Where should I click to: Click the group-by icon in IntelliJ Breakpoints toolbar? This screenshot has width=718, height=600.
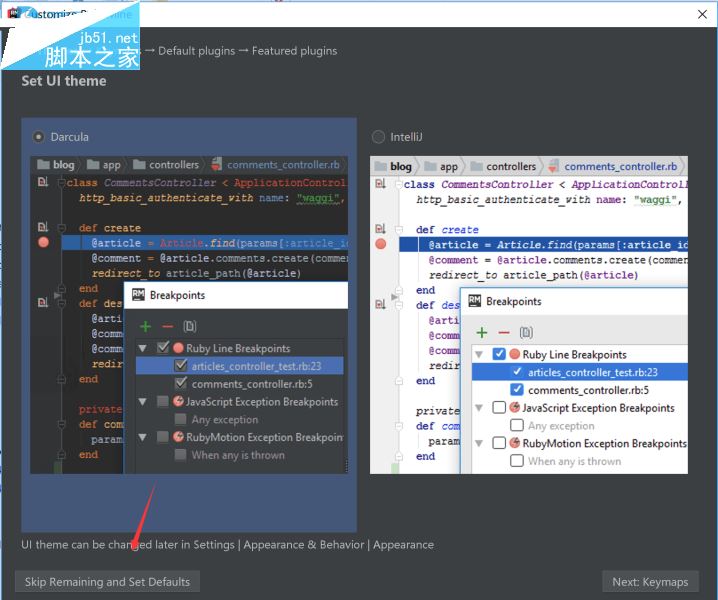526,333
